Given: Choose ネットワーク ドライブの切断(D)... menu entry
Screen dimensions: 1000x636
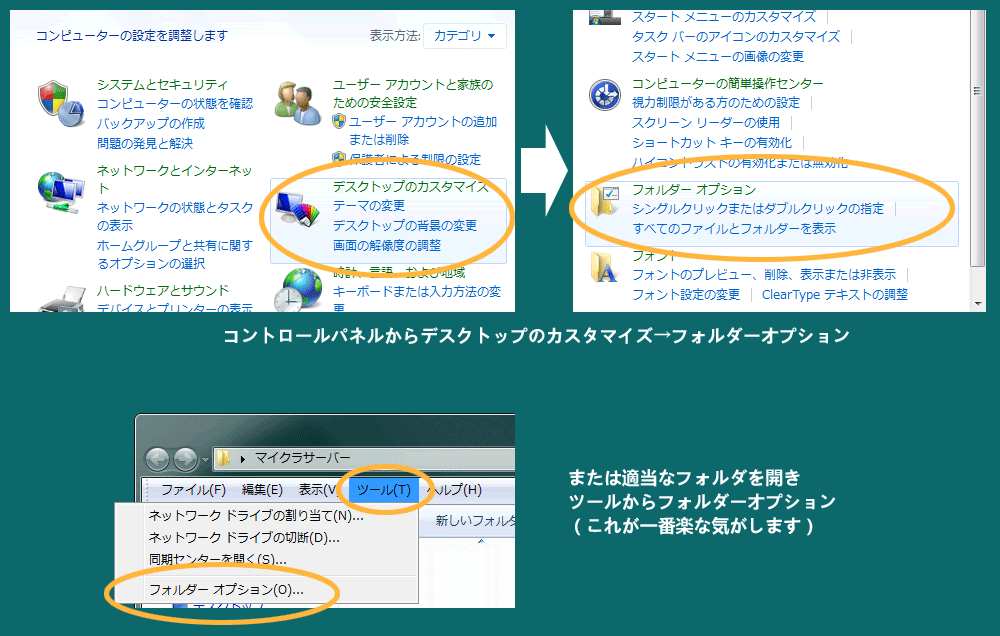Looking at the screenshot, I should 244,538.
